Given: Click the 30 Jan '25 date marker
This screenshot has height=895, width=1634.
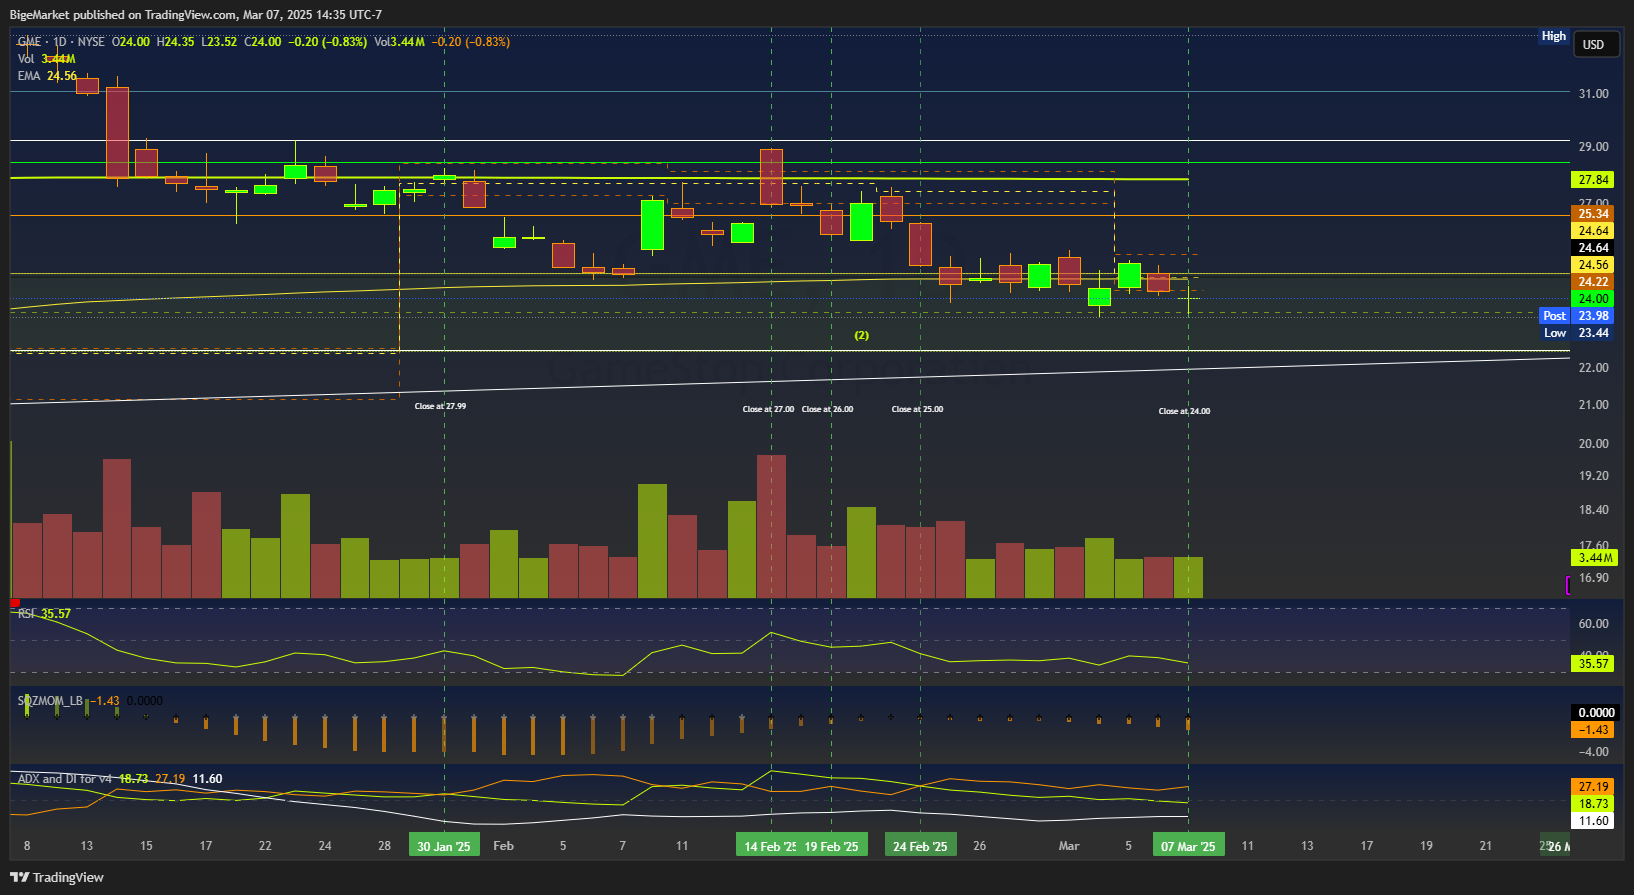Looking at the screenshot, I should tap(444, 846).
